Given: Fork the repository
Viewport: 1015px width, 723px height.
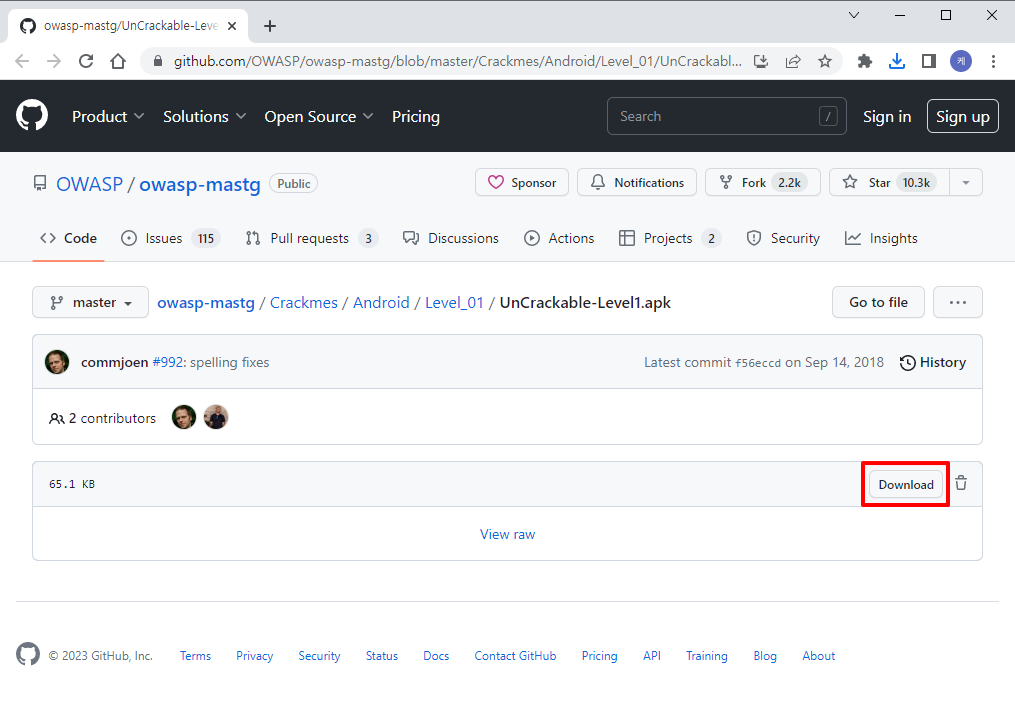Looking at the screenshot, I should (763, 183).
